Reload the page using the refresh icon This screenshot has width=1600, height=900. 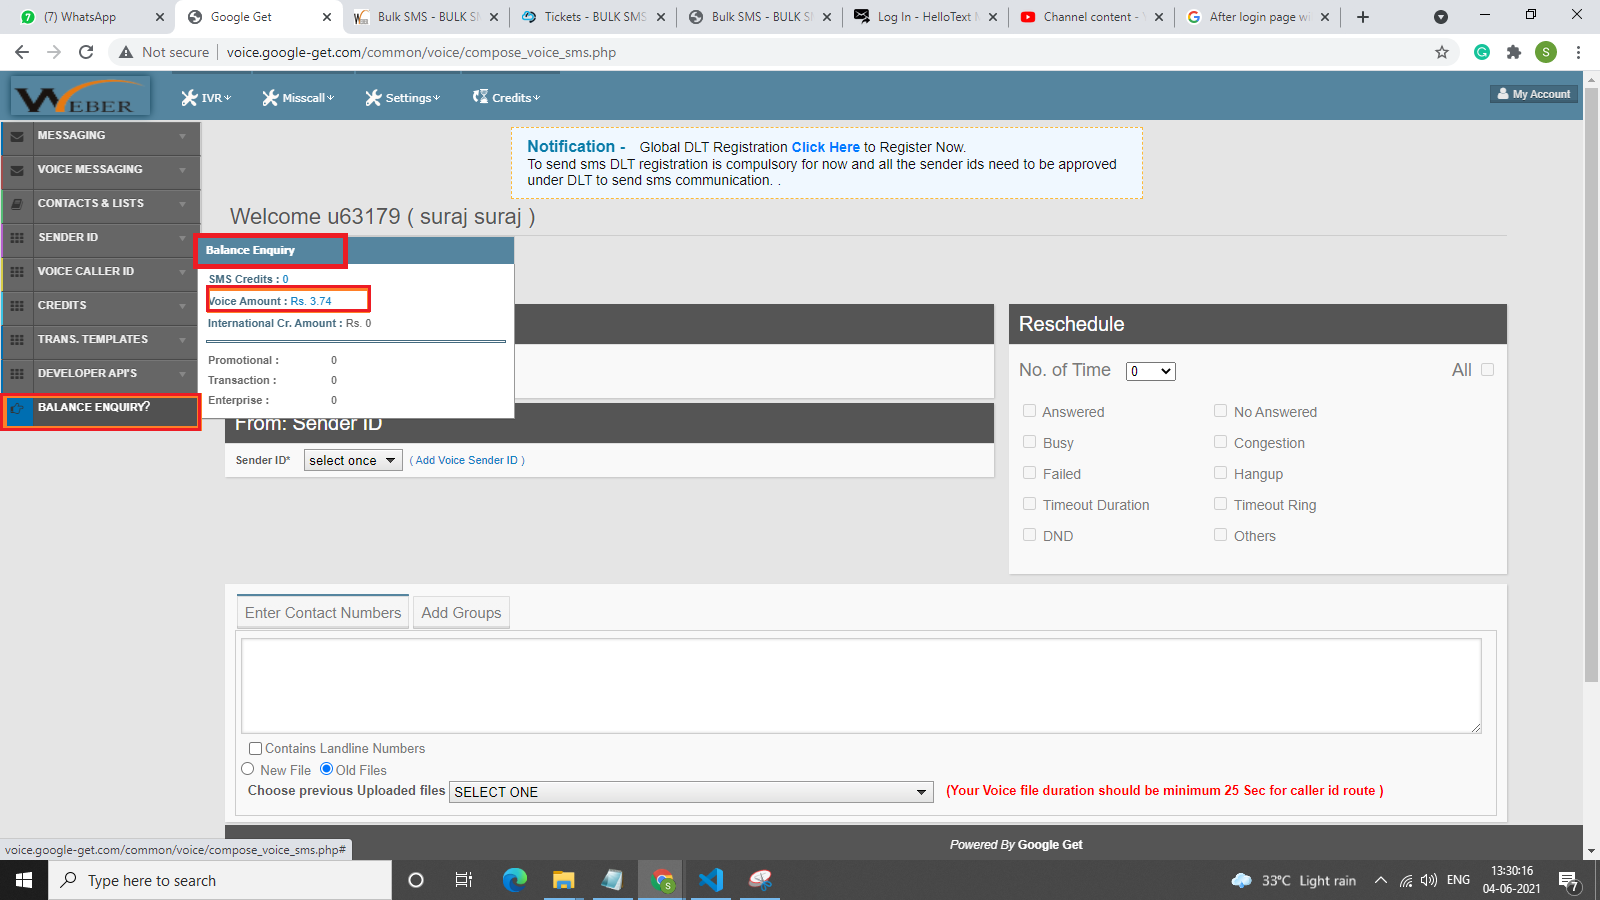point(86,52)
